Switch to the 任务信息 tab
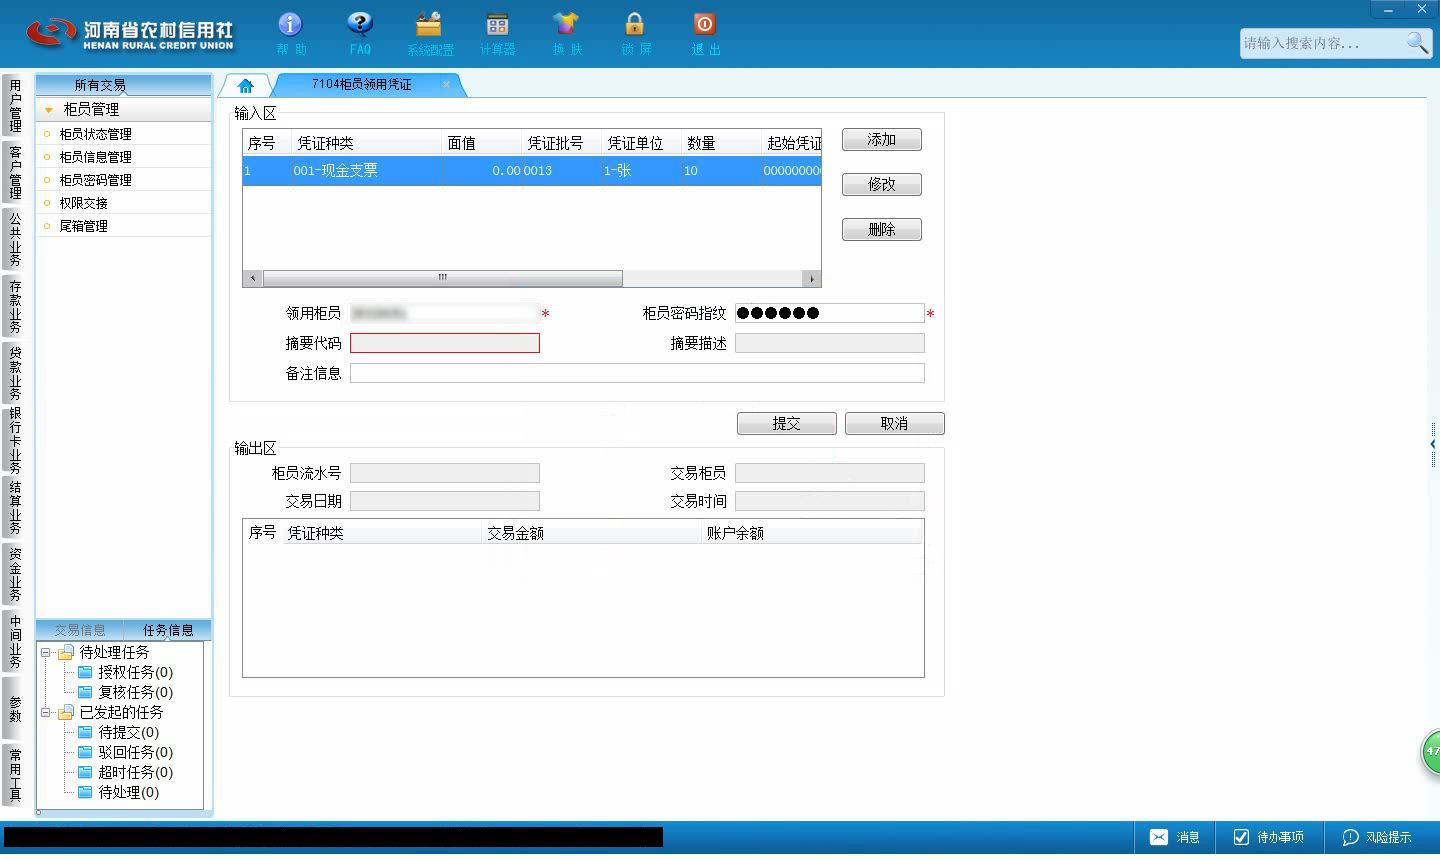Viewport: 1440px width, 860px height. pyautogui.click(x=168, y=630)
